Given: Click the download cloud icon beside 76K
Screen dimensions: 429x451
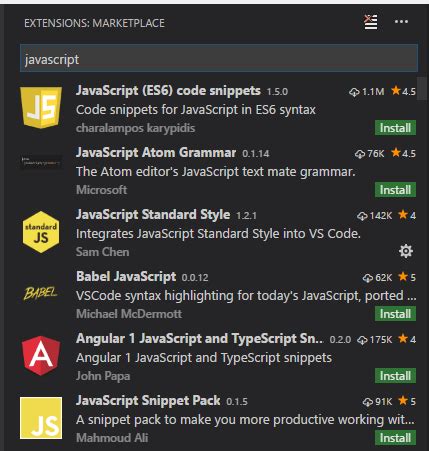Looking at the screenshot, I should [x=360, y=154].
